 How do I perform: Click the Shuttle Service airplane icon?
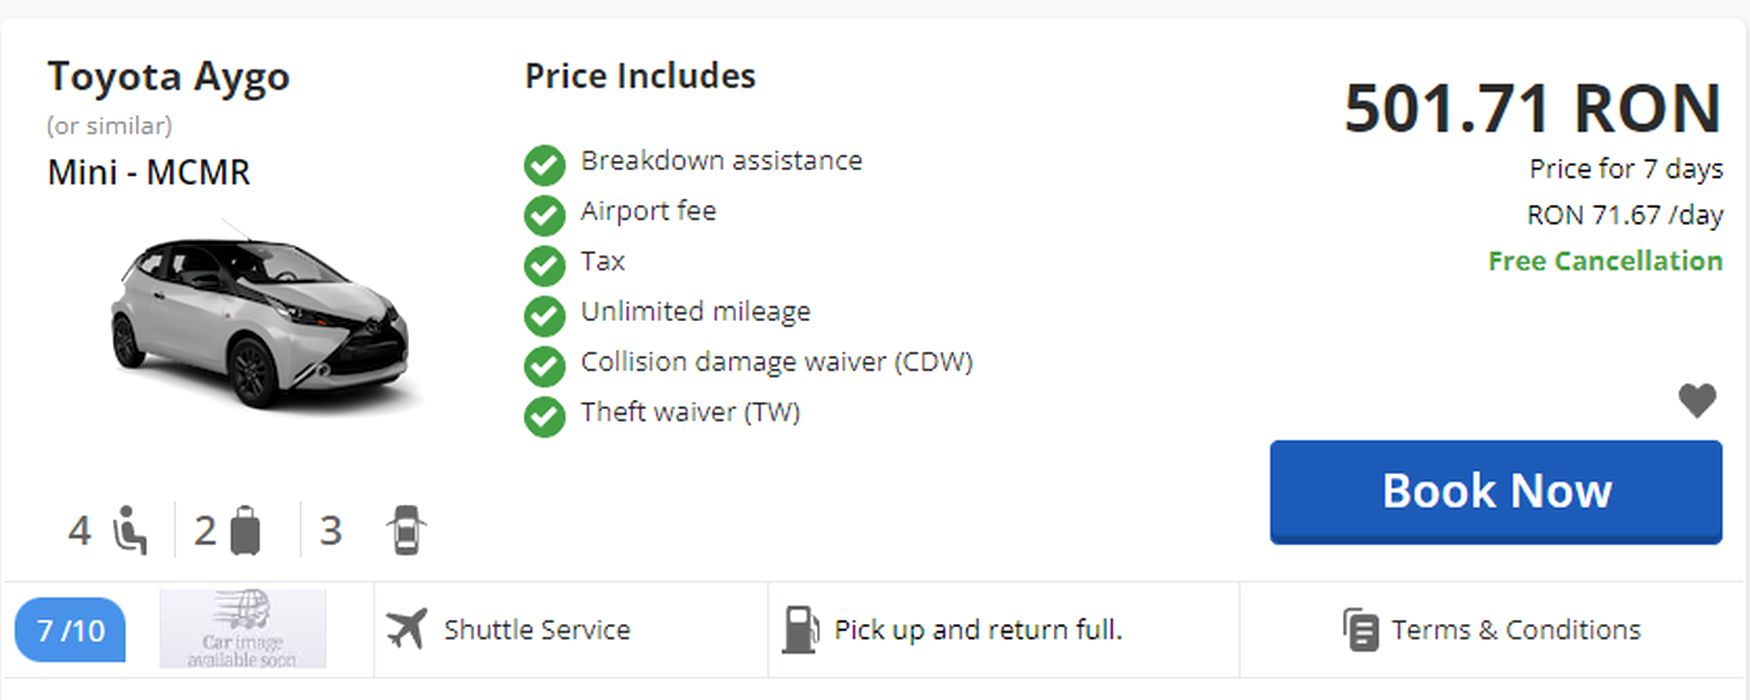point(406,629)
